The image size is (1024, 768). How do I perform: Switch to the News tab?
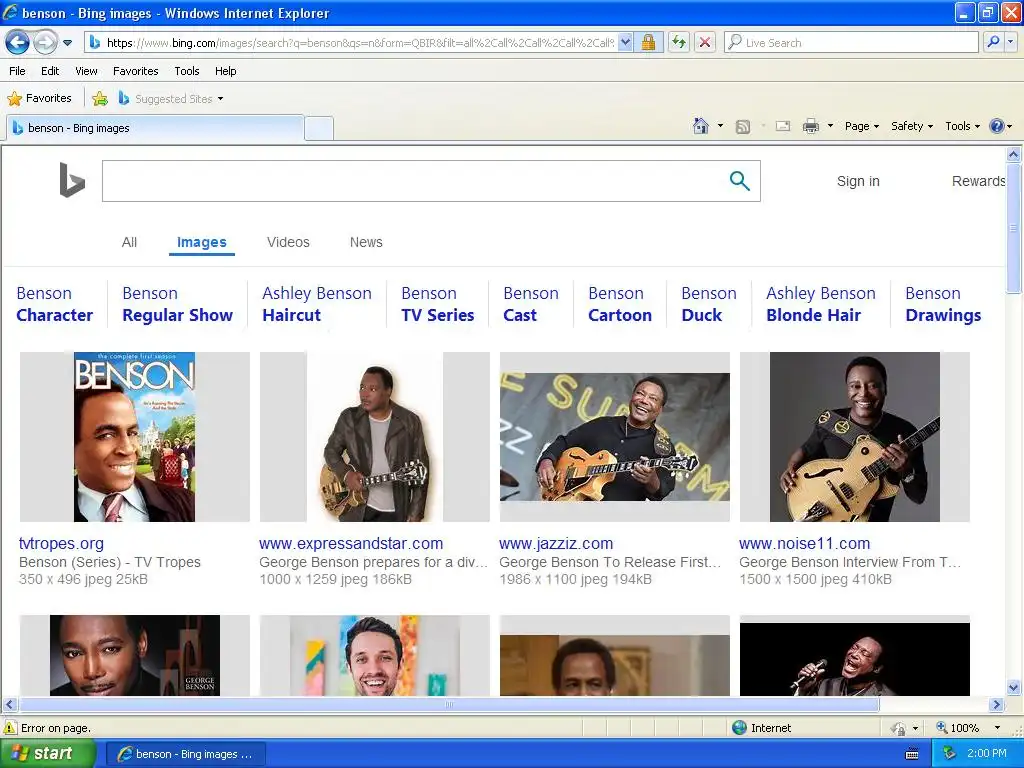(366, 242)
